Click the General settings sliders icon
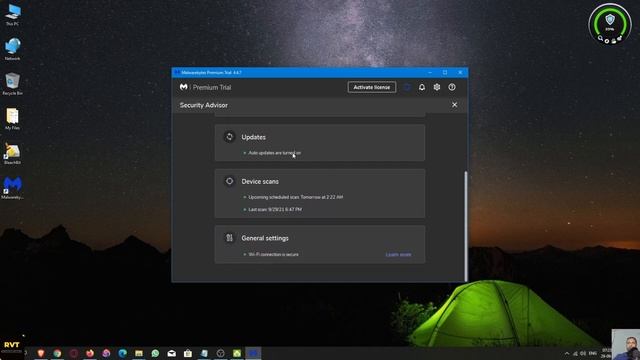Image resolution: width=640 pixels, height=360 pixels. 229,238
